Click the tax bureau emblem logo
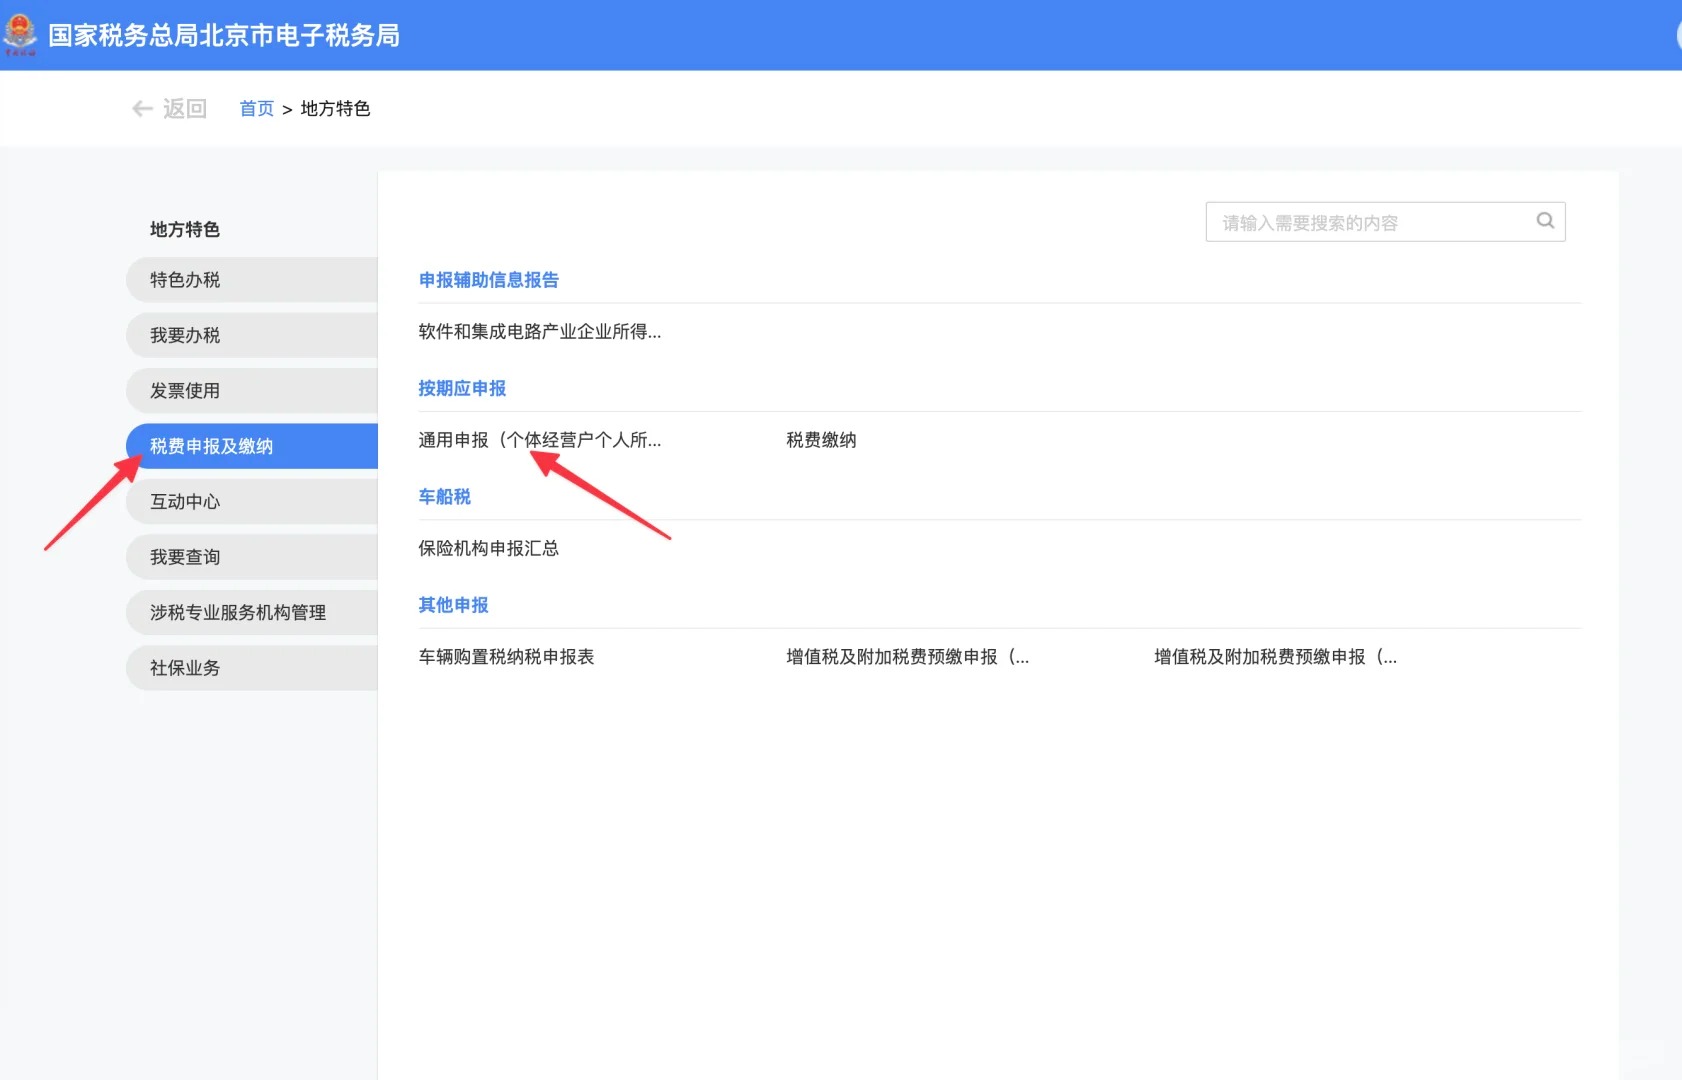Image resolution: width=1682 pixels, height=1080 pixels. (20, 35)
